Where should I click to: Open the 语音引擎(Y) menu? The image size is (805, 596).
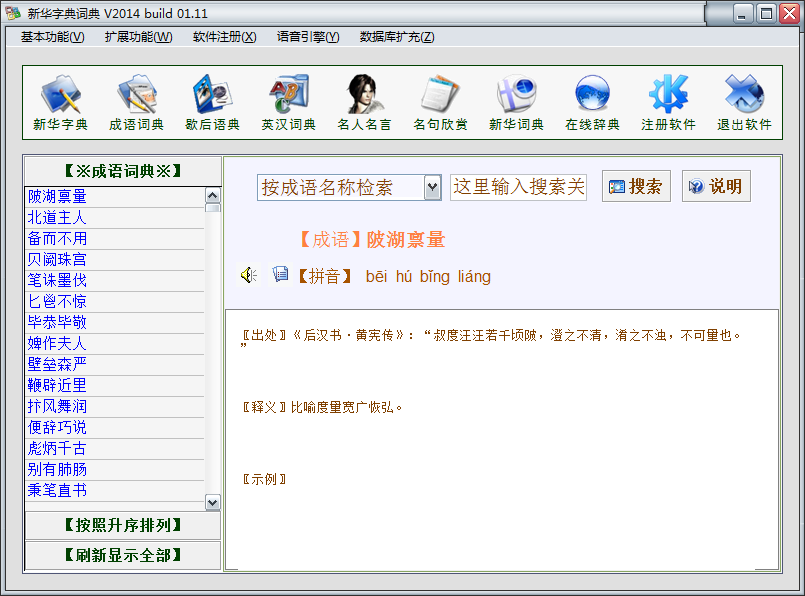pyautogui.click(x=308, y=37)
